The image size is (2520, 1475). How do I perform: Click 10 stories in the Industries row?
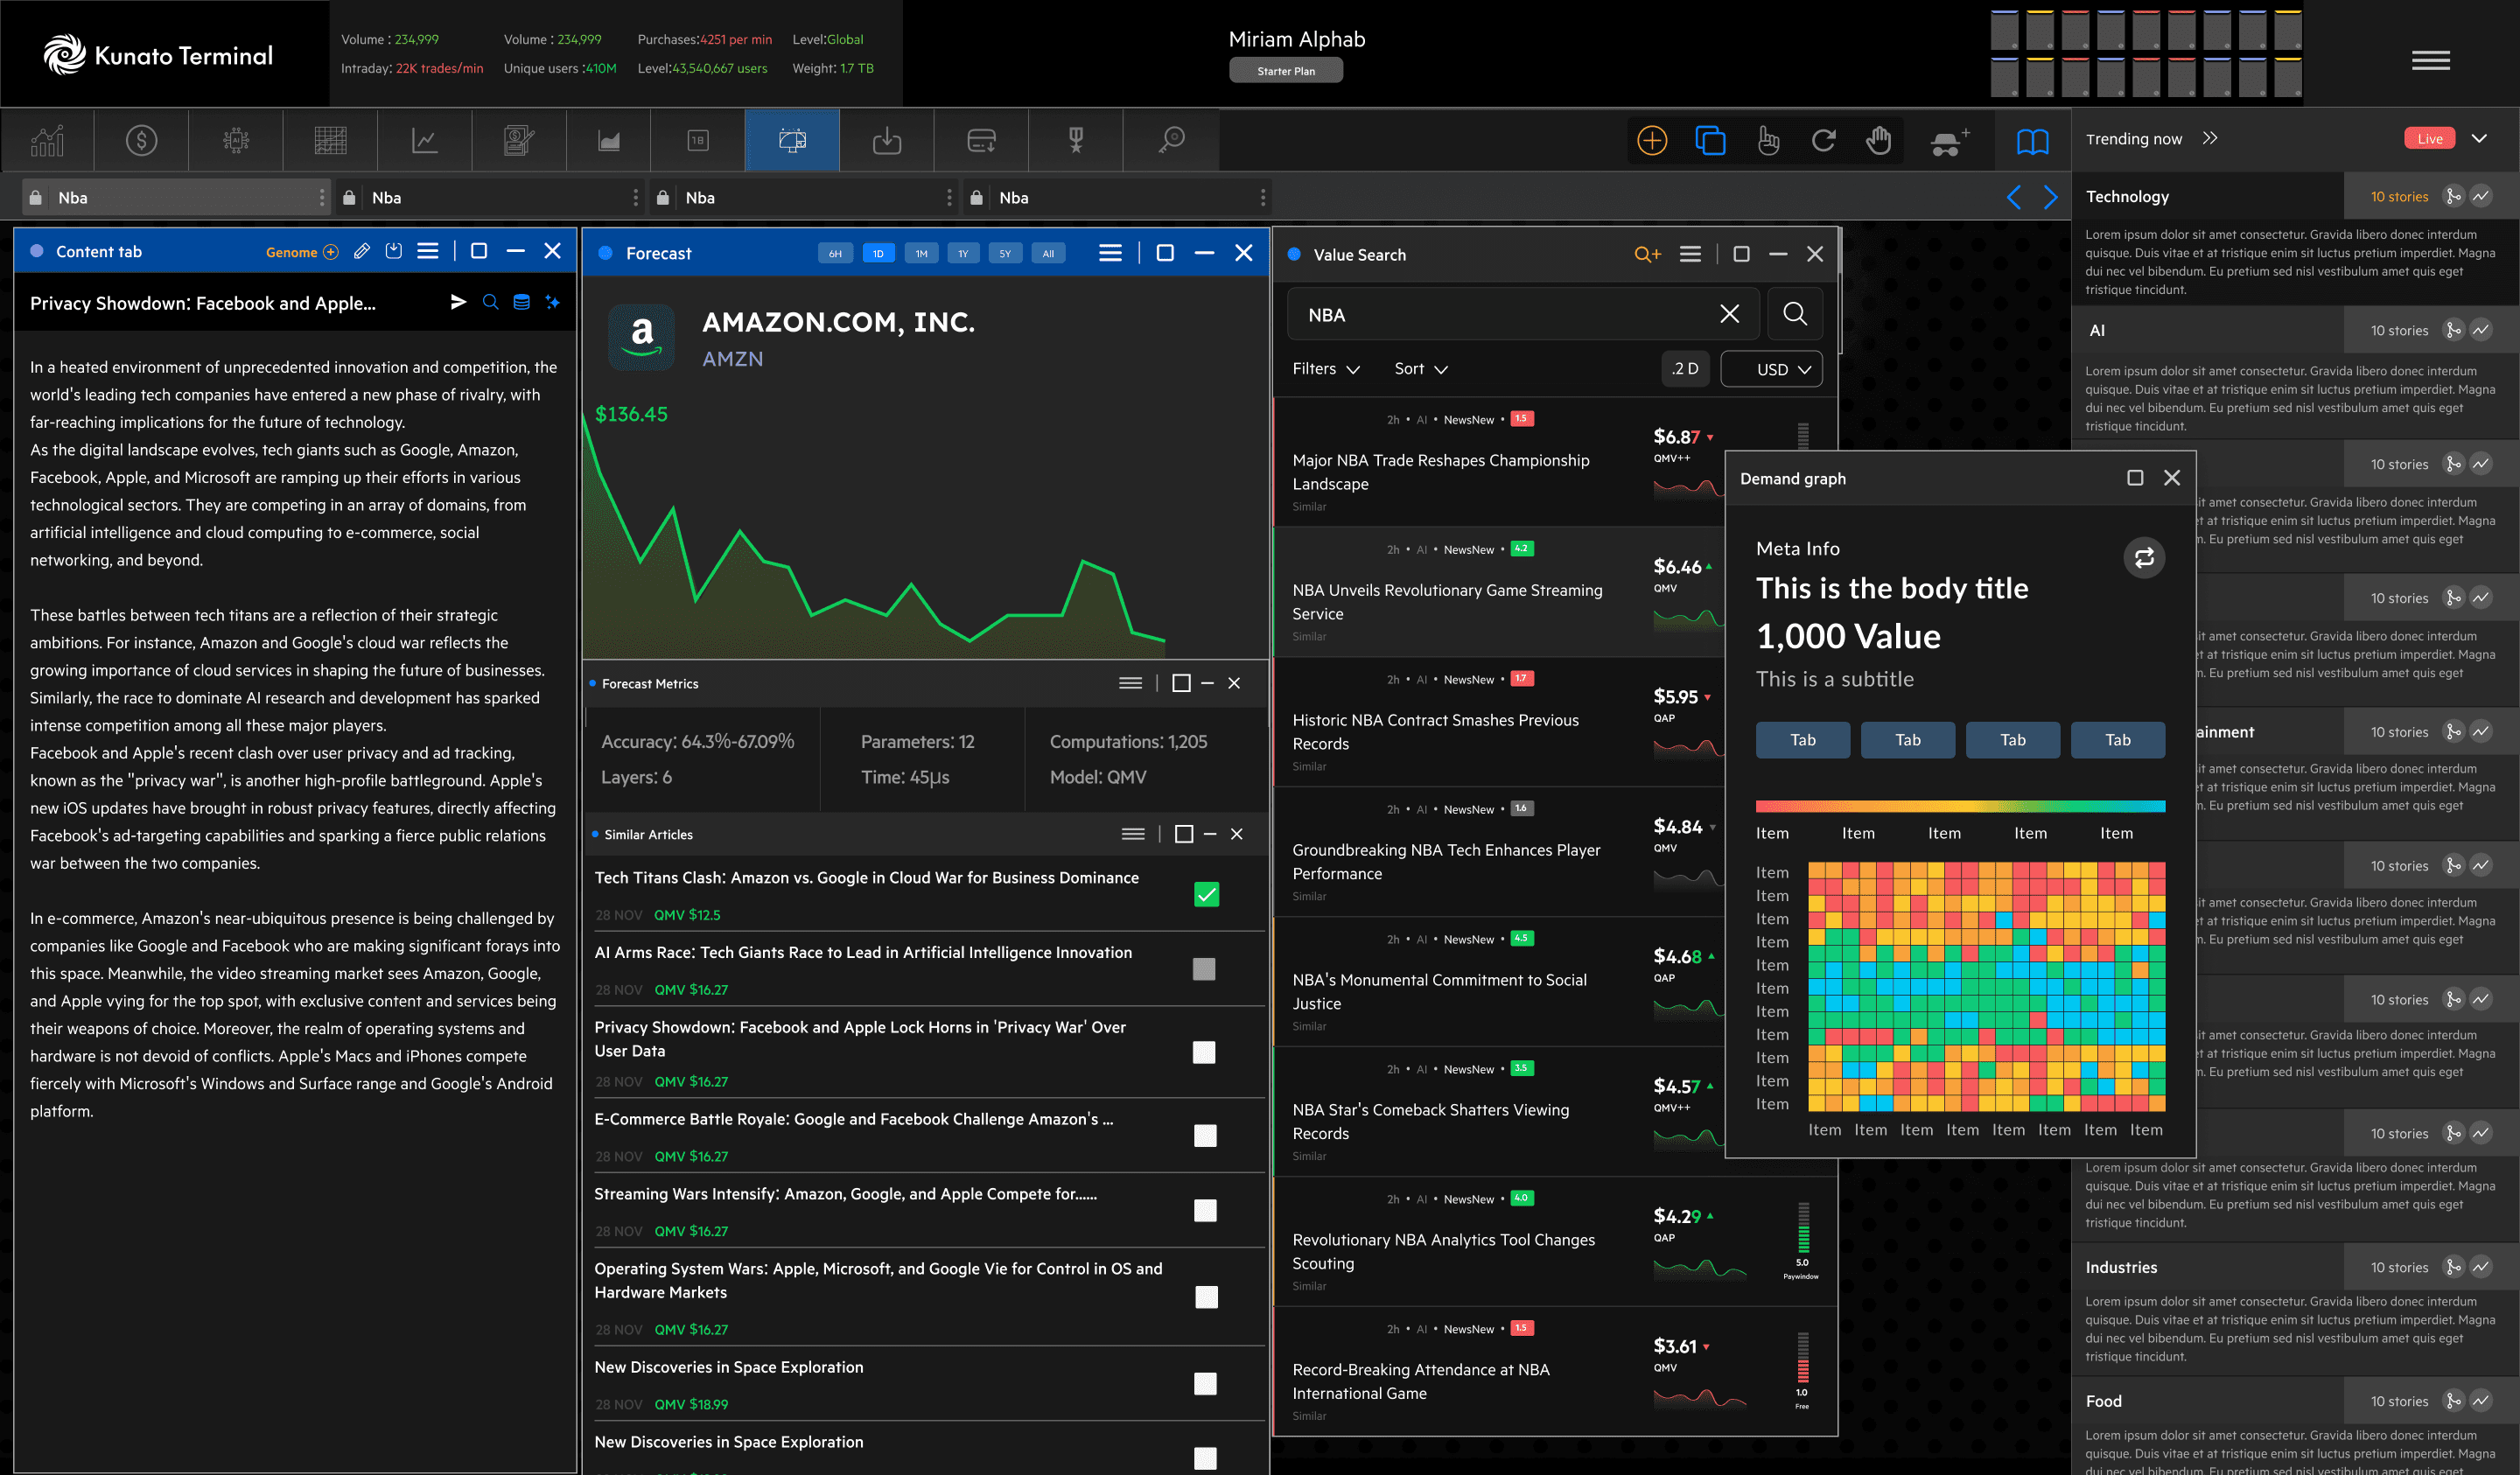pos(2399,1267)
